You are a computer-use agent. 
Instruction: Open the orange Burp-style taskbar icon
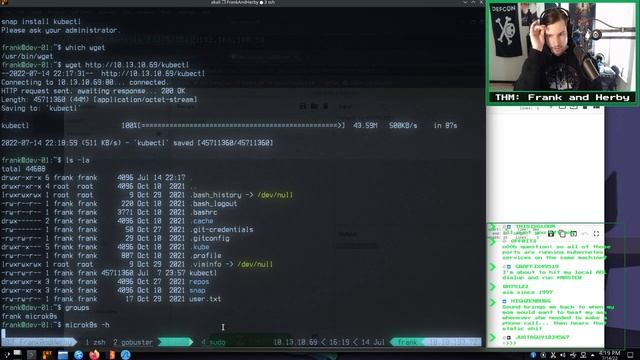coord(111,355)
